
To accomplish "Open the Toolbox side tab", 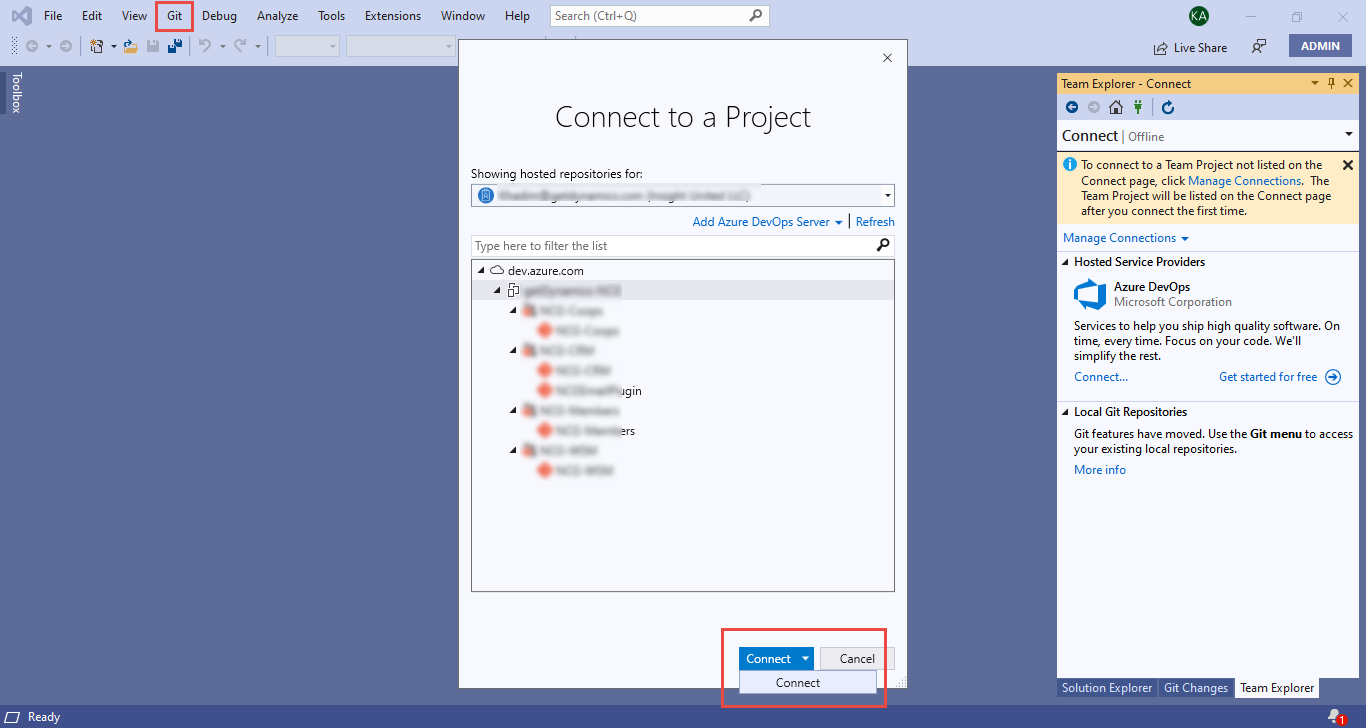I will coord(15,92).
